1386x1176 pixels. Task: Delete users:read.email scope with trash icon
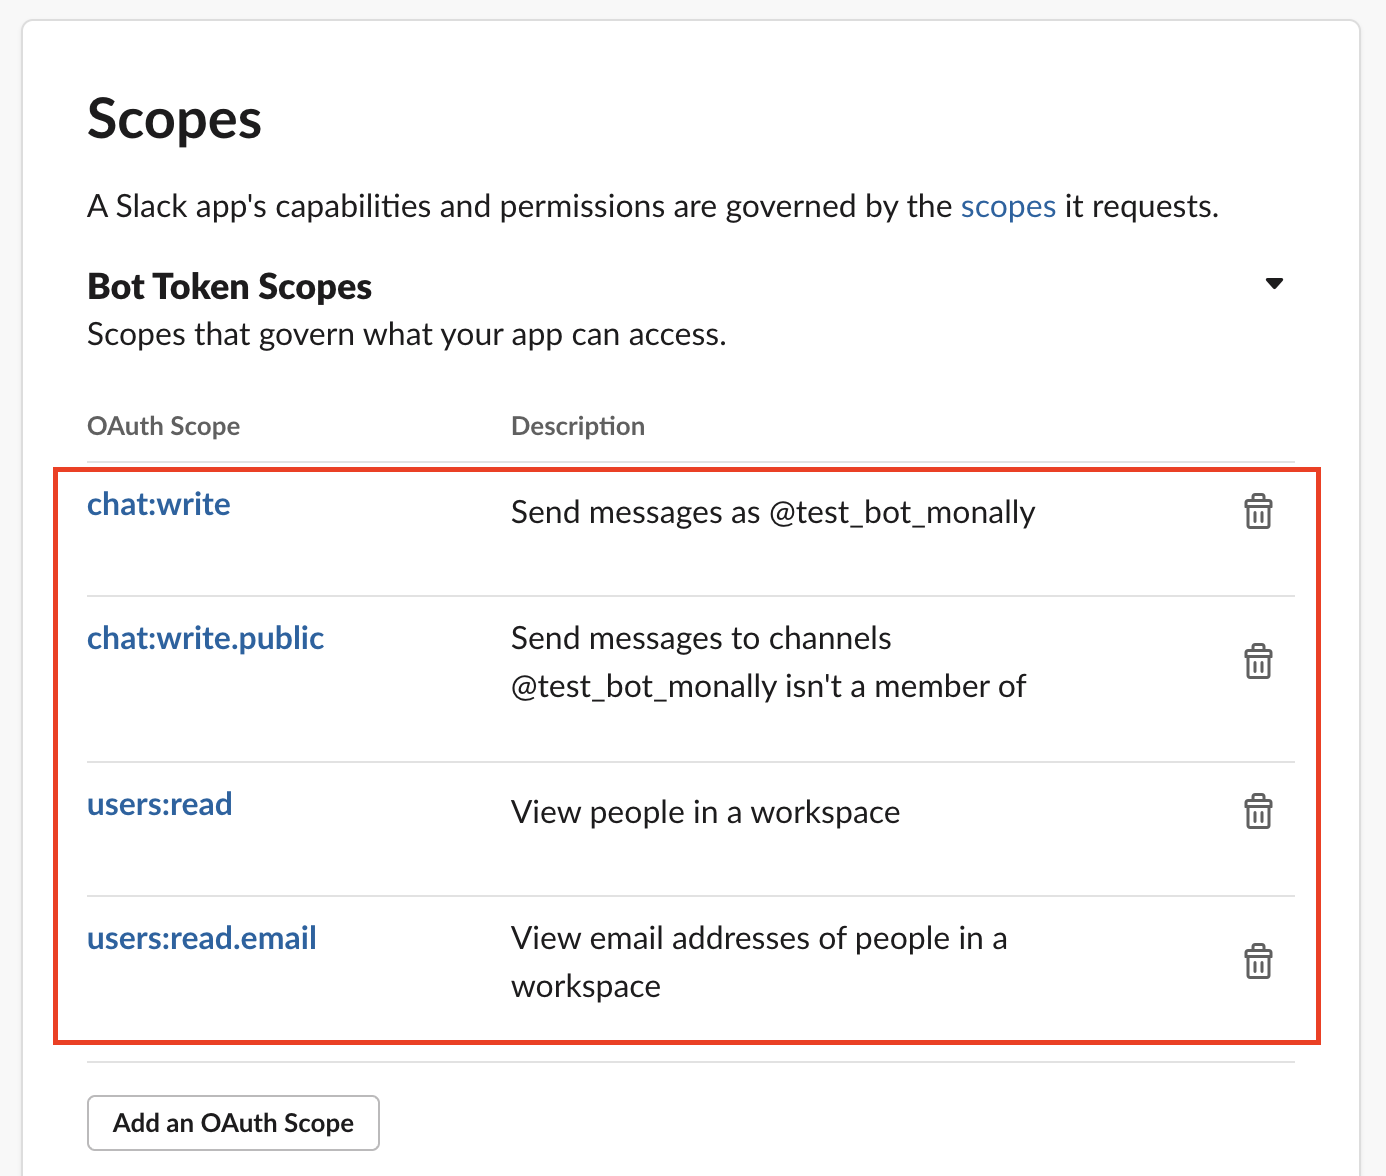(1258, 961)
